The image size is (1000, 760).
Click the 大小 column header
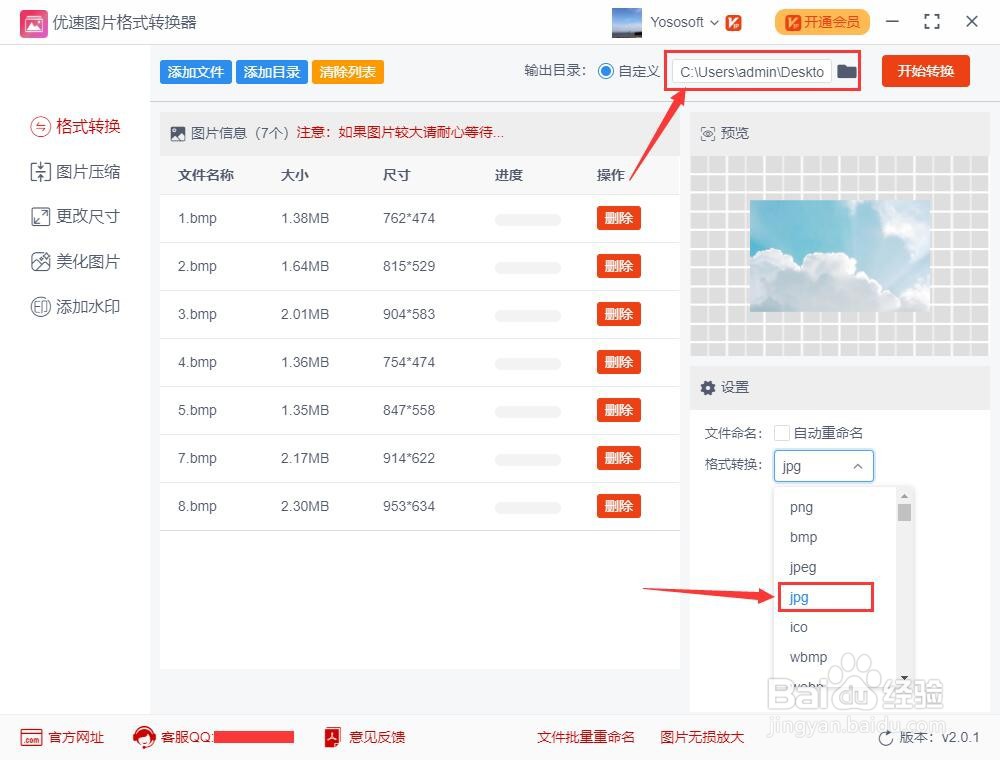click(x=295, y=175)
